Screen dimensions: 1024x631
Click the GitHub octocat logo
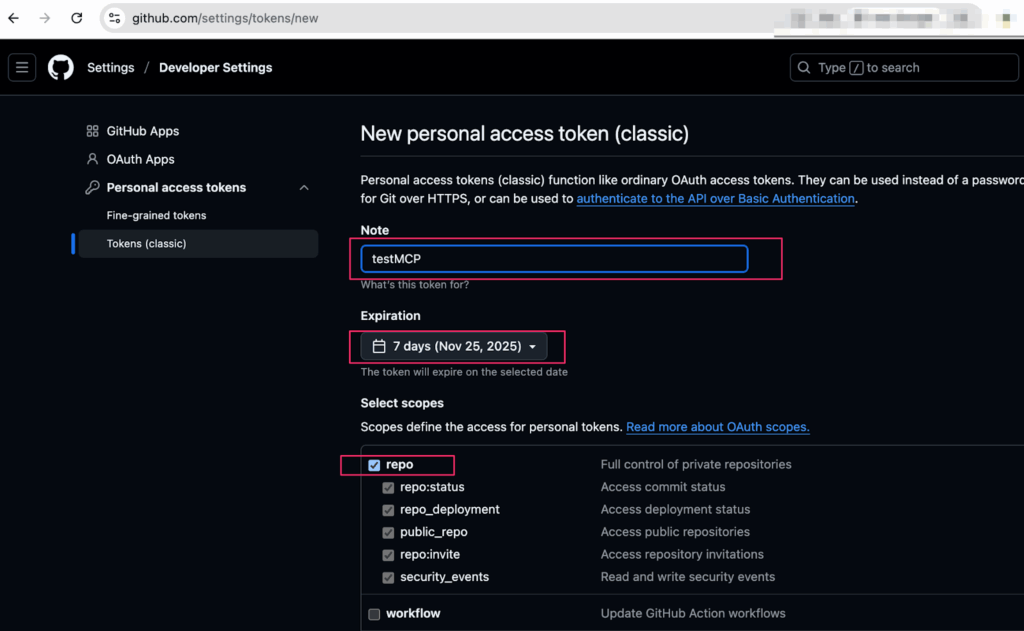click(x=60, y=67)
